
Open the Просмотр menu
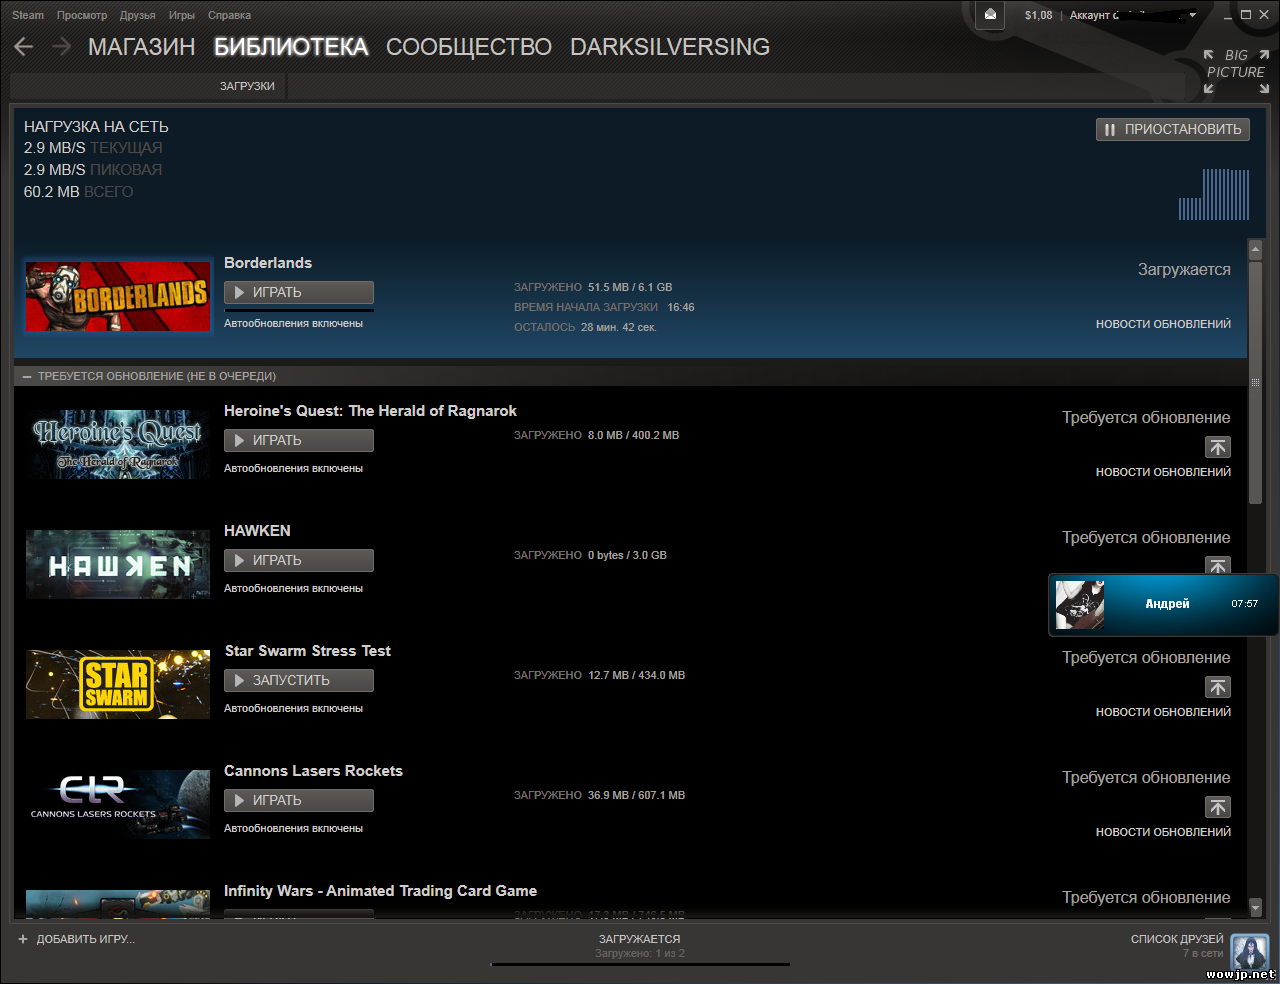[82, 15]
